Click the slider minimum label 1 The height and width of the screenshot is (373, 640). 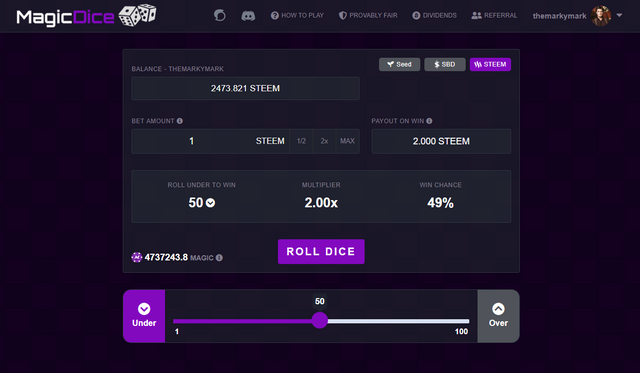(177, 331)
